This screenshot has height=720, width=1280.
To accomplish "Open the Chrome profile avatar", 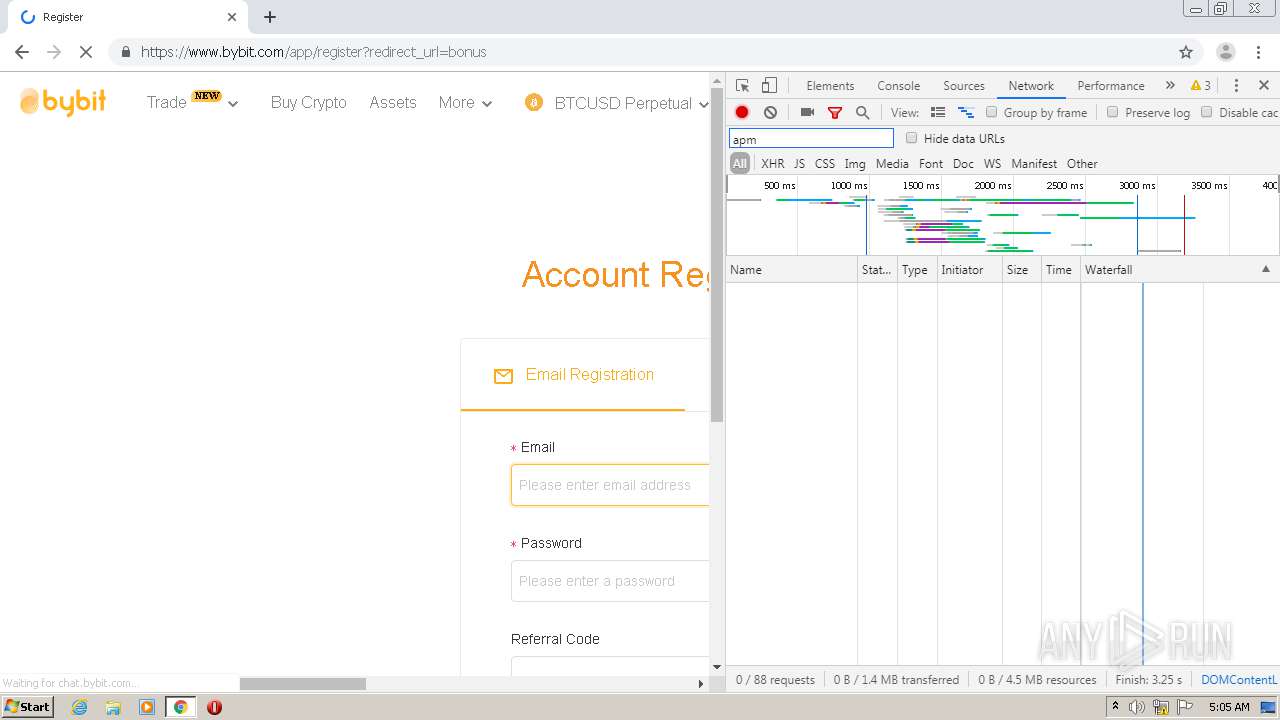I will click(x=1225, y=52).
